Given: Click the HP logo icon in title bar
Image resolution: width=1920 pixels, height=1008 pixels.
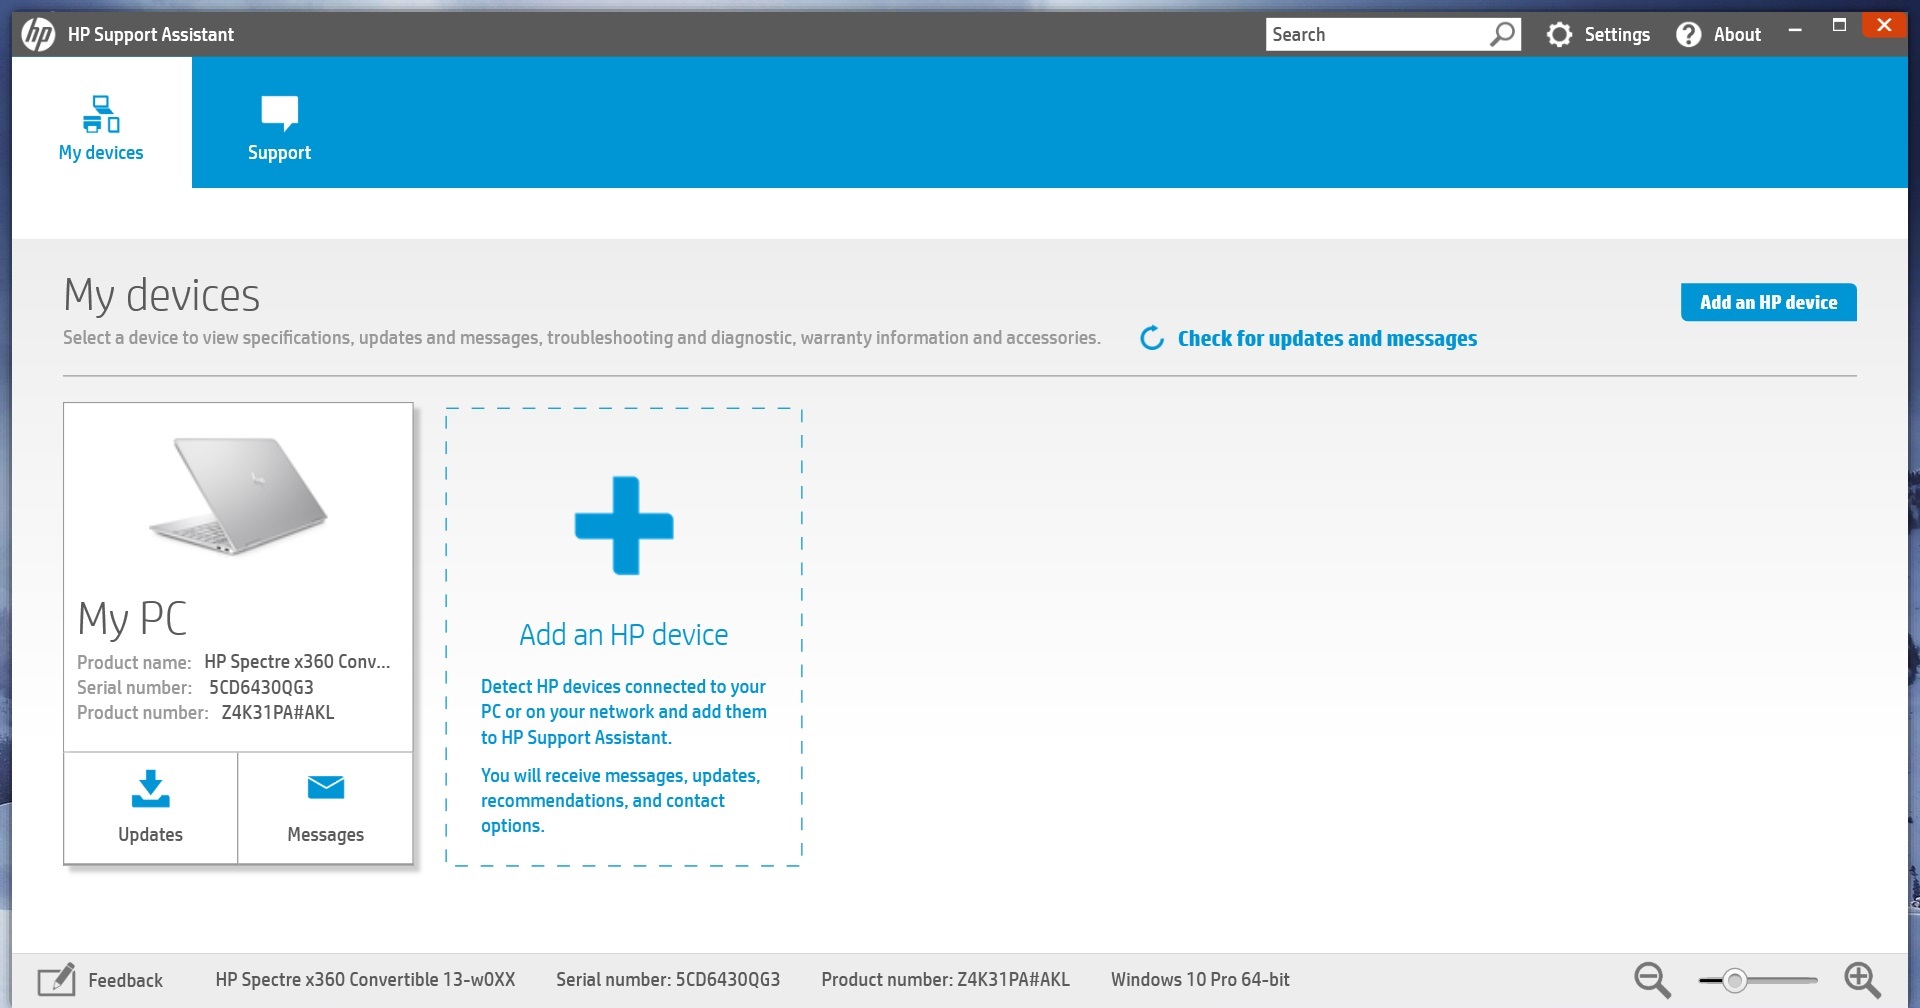Looking at the screenshot, I should [38, 34].
